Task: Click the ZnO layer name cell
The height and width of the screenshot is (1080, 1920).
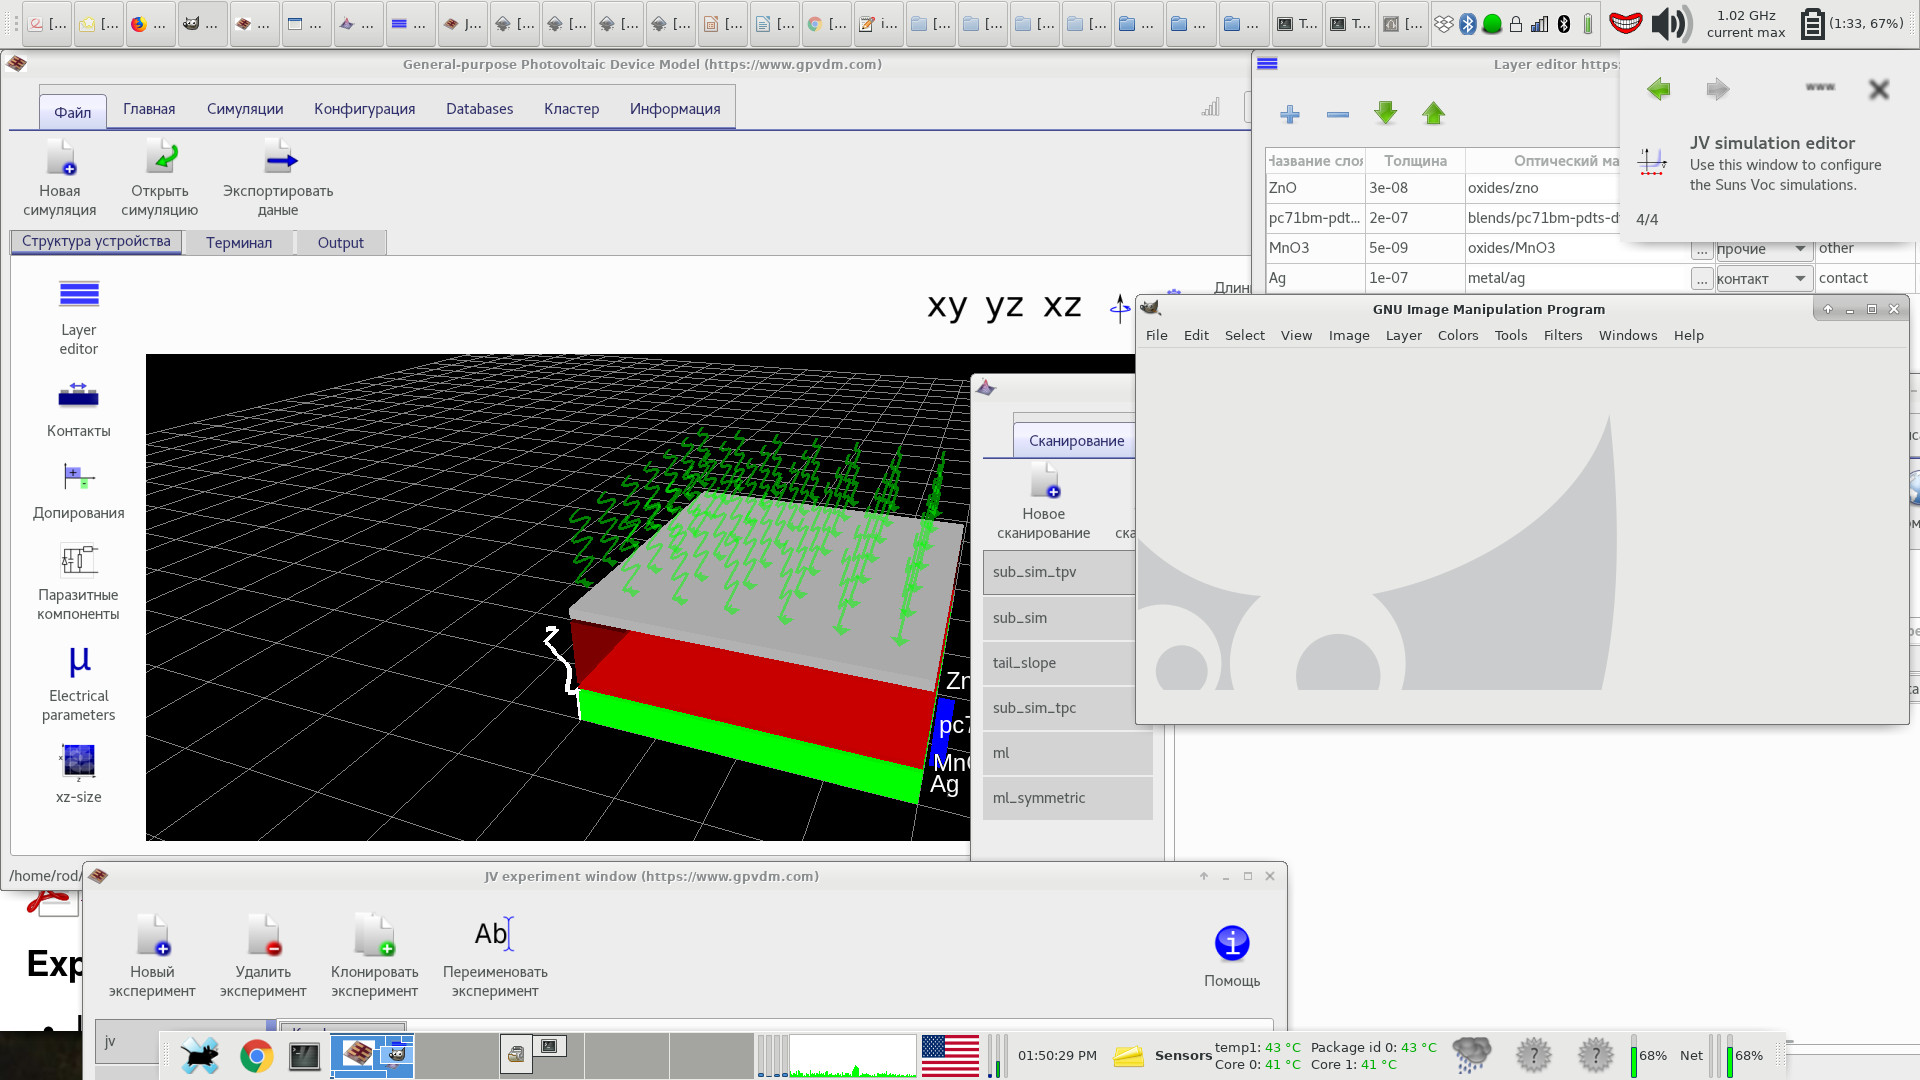Action: coord(1315,188)
